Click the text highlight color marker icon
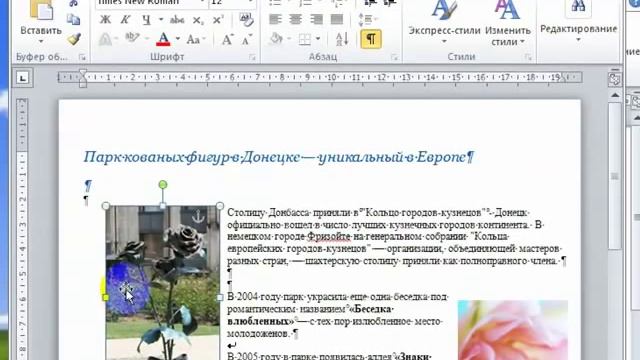This screenshot has height=360, width=640. pos(132,38)
